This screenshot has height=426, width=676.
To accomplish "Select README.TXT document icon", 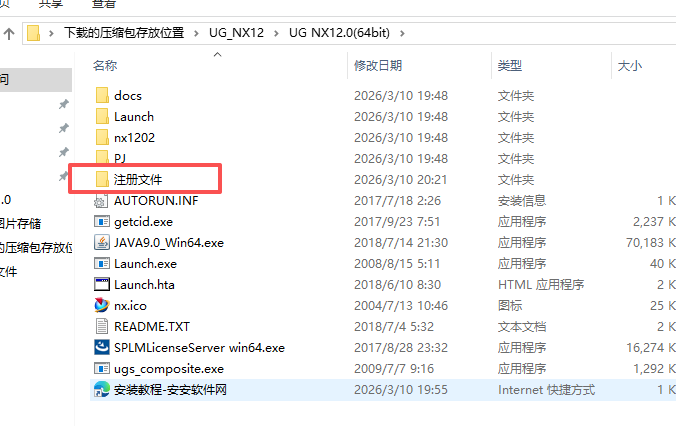I will click(x=102, y=326).
